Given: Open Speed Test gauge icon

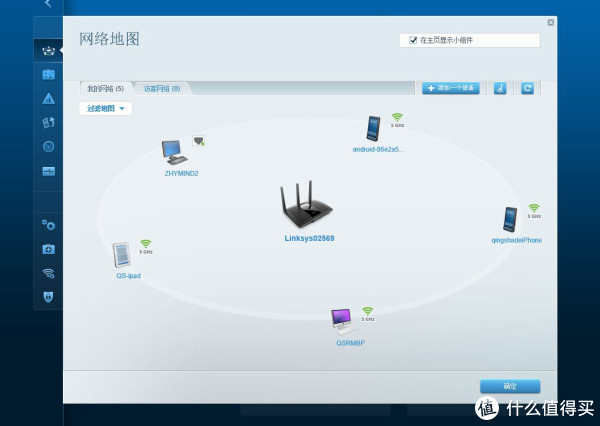Looking at the screenshot, I should coord(49,147).
